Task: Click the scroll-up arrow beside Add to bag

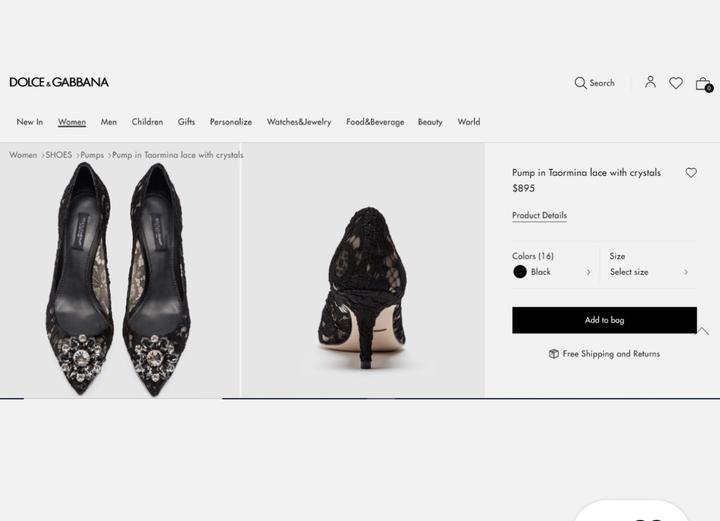Action: pyautogui.click(x=703, y=331)
